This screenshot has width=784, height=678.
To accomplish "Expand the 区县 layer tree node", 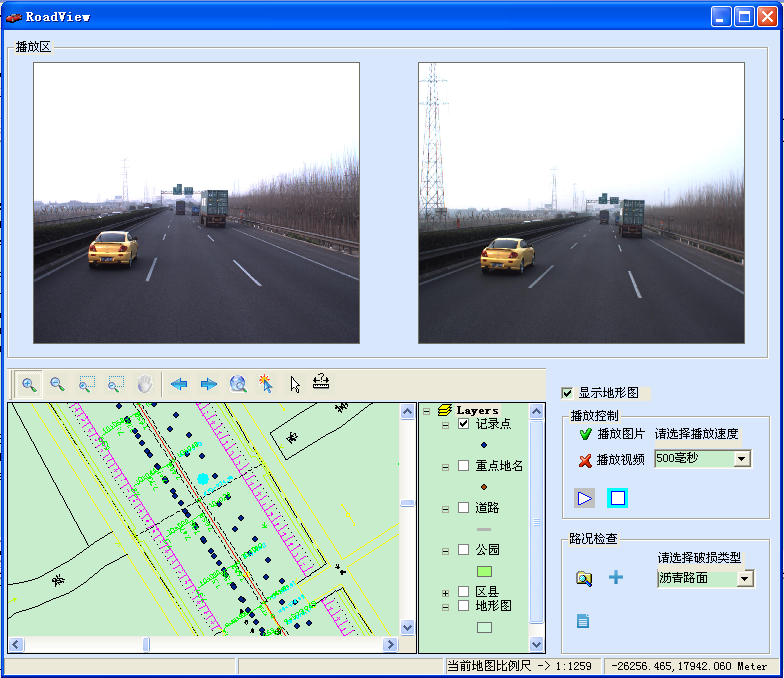I will click(x=445, y=592).
